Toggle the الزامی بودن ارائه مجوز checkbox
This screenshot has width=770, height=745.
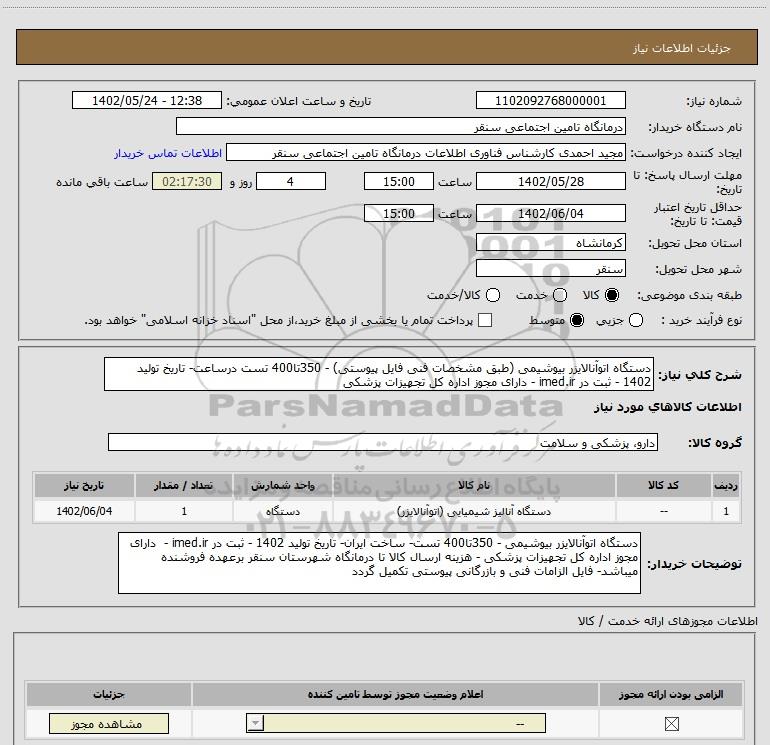[671, 724]
